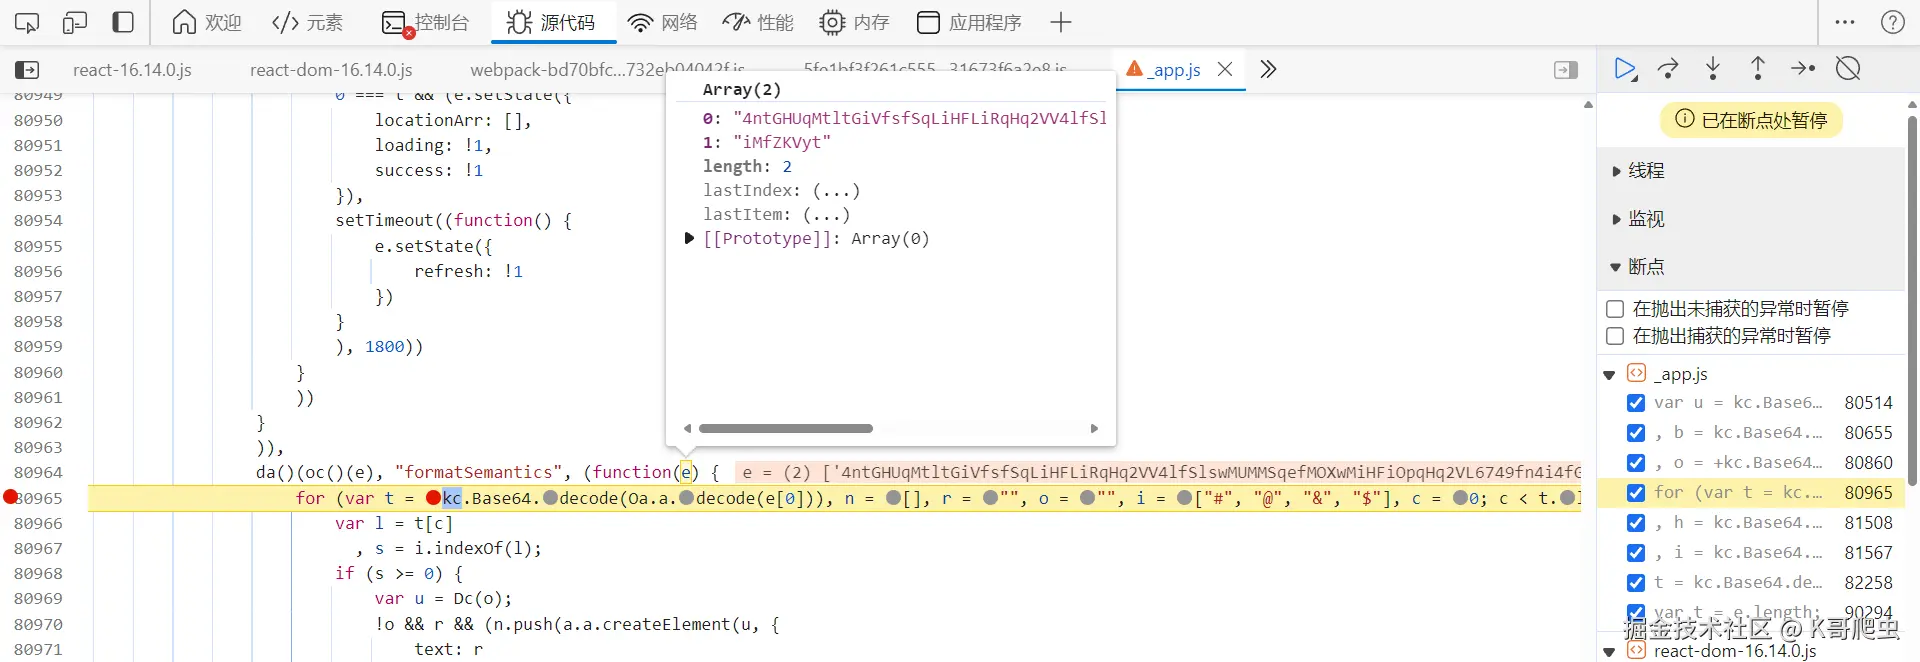Click line number 80964 in gutter
The height and width of the screenshot is (662, 1920).
(38, 472)
